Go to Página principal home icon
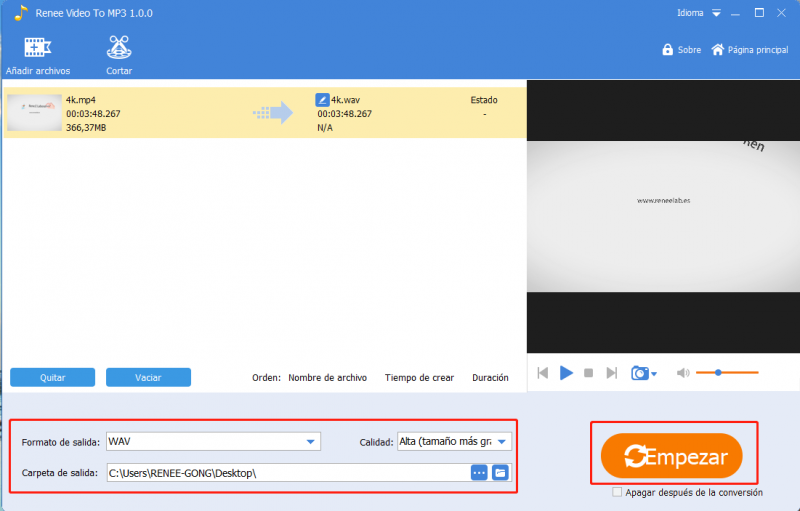This screenshot has width=800, height=511. pyautogui.click(x=718, y=49)
